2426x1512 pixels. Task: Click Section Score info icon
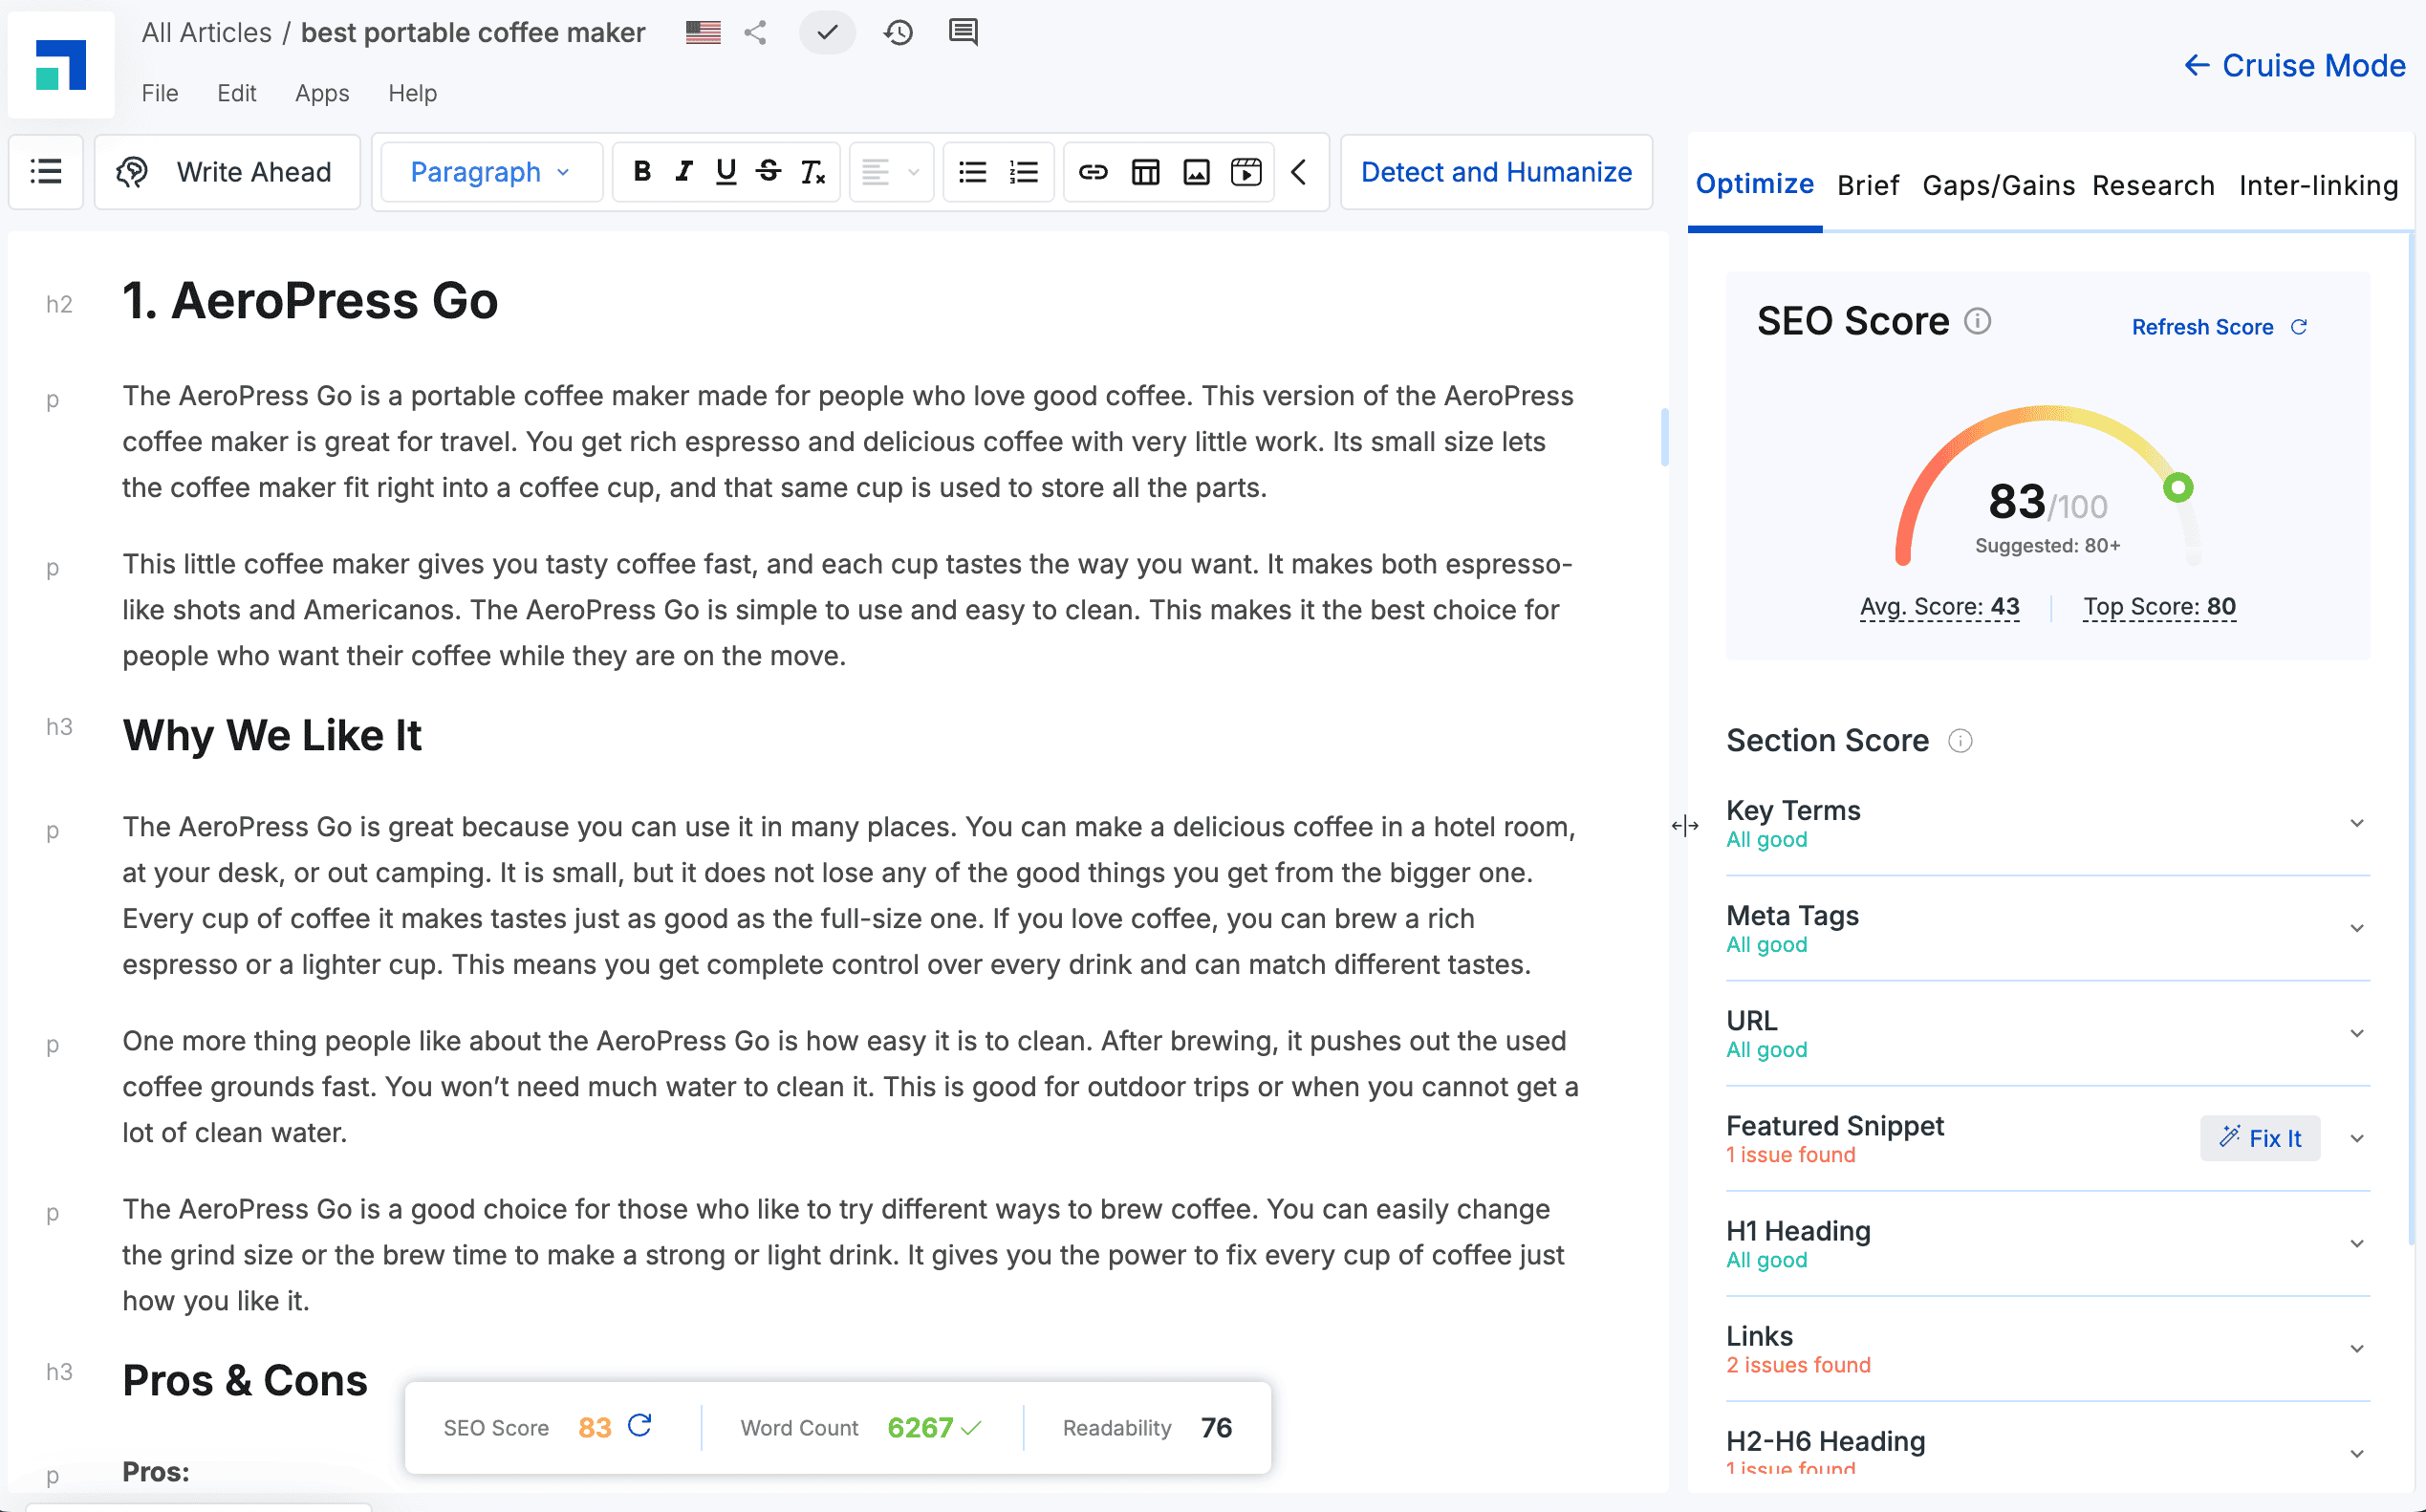coord(1960,741)
